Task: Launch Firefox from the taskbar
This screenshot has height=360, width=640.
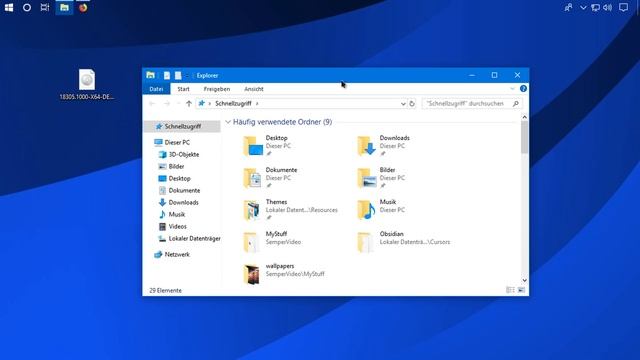Action: [x=83, y=7]
